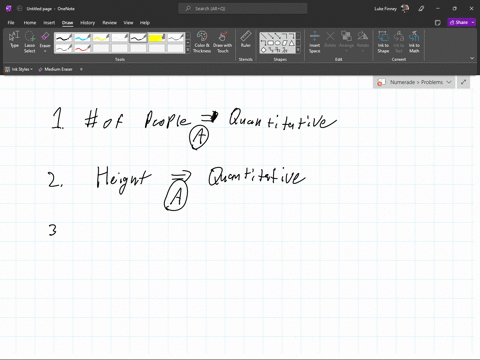Screen dimensions: 480x360
Task: Pick the thin yellow highlighter pen
Action: pos(101,38)
